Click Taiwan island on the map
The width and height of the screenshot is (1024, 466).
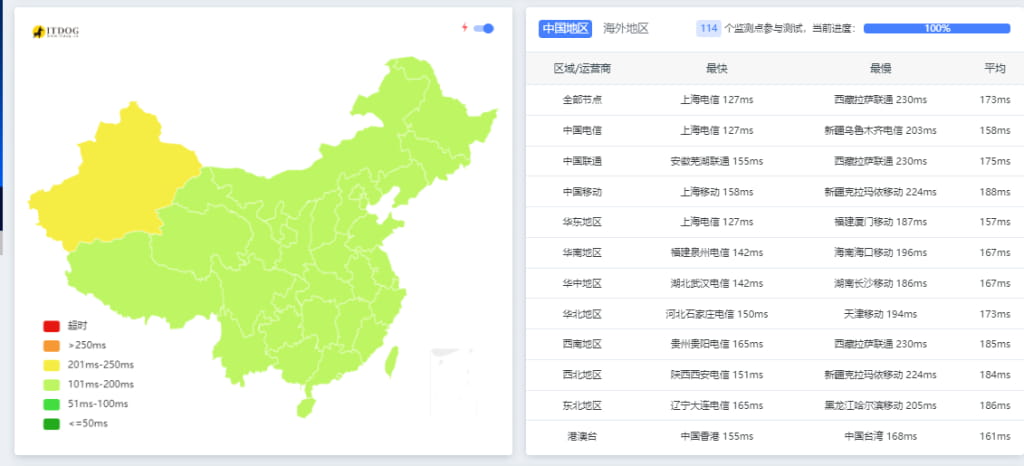click(x=391, y=362)
